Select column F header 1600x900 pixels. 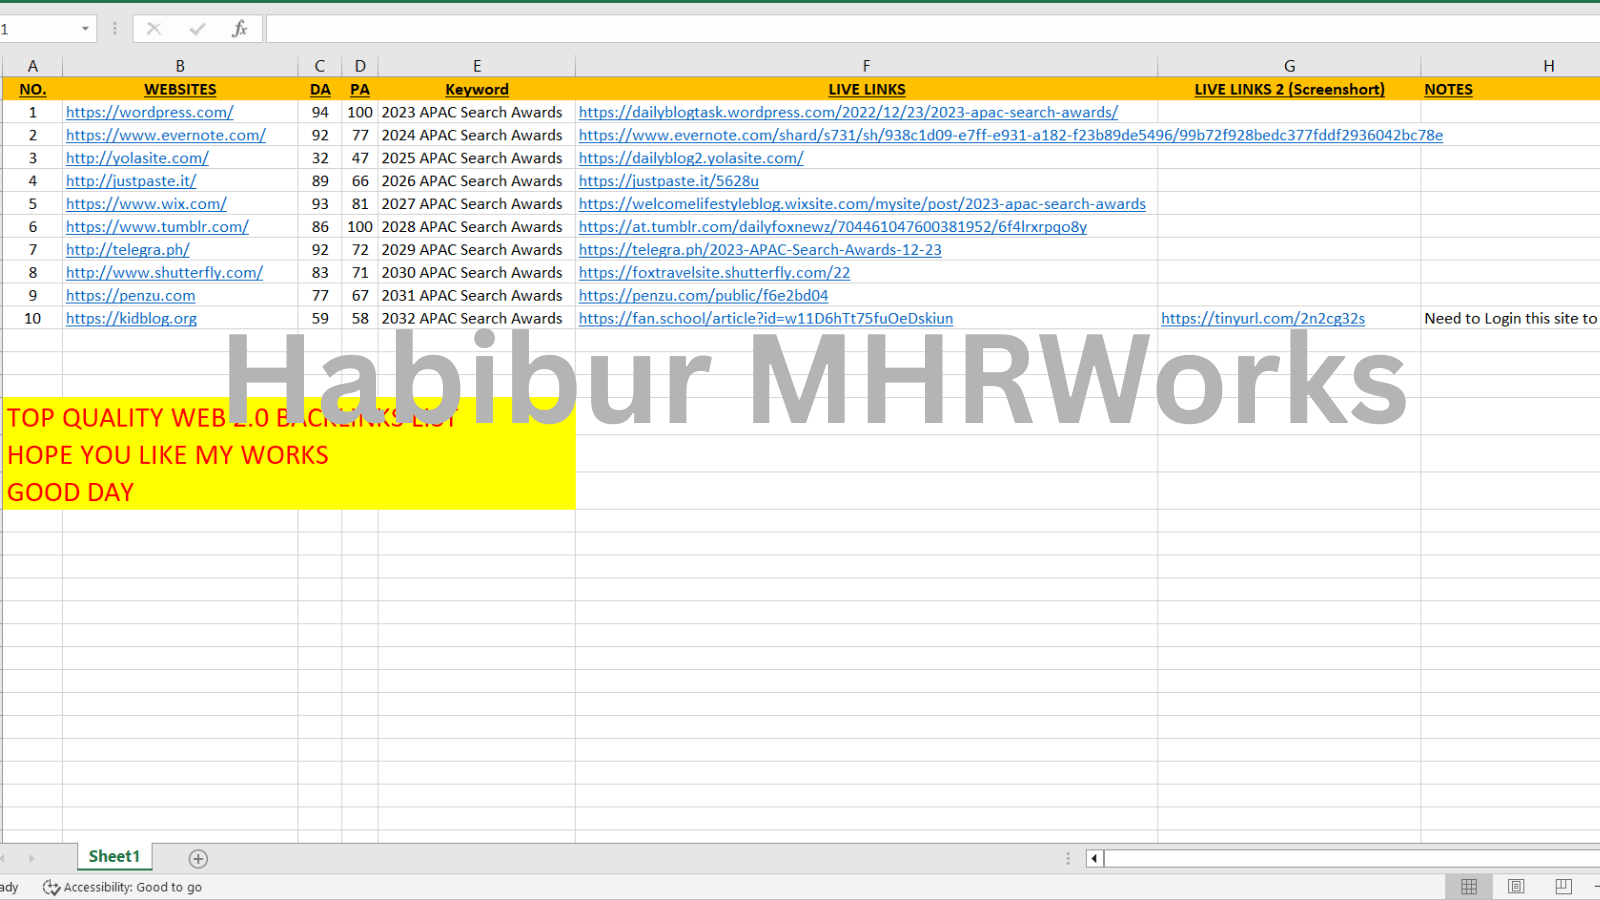pos(866,66)
